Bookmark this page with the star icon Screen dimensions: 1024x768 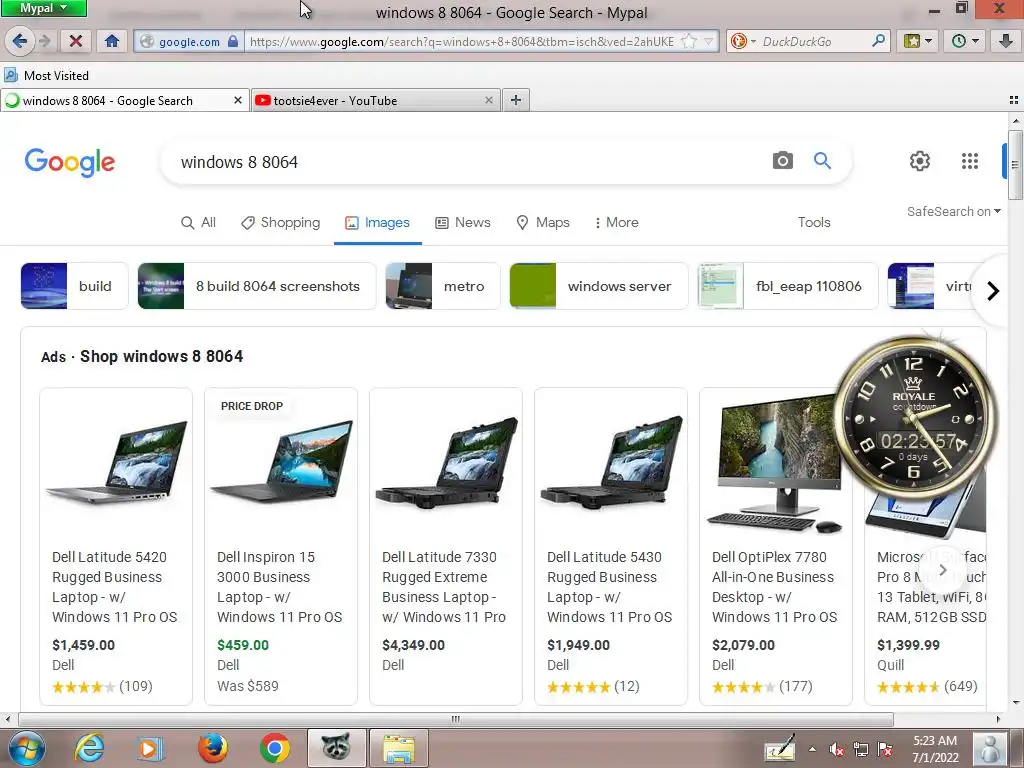pyautogui.click(x=688, y=41)
